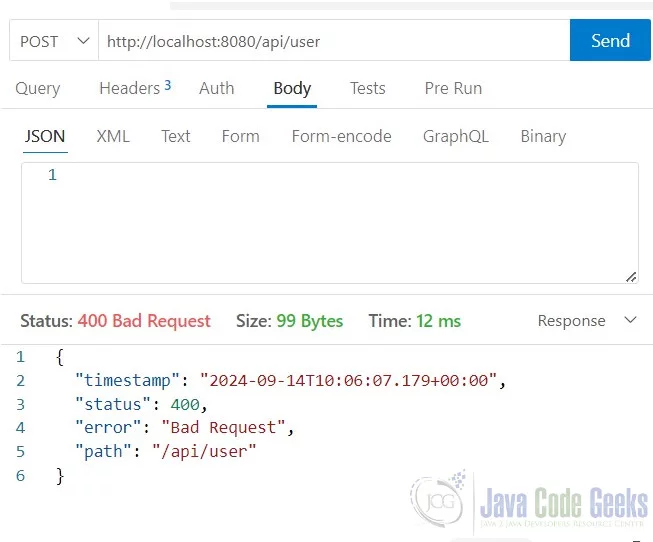Open the Tests tab
The height and width of the screenshot is (542, 653).
[x=367, y=88]
